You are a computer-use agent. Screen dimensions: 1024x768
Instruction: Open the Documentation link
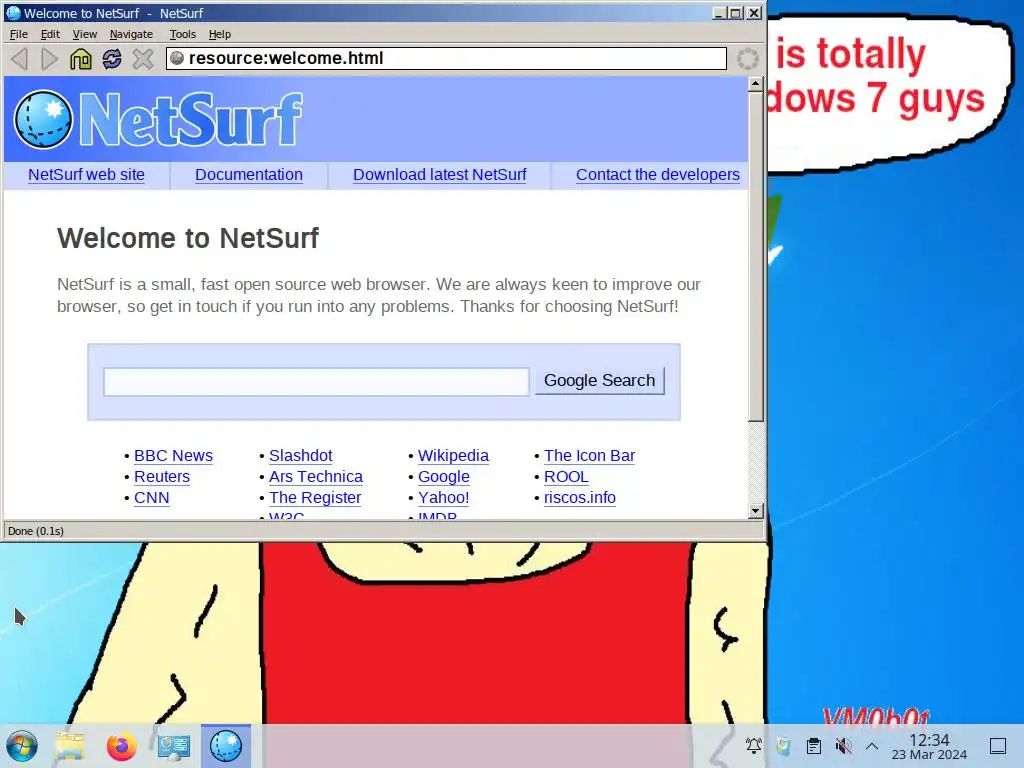pyautogui.click(x=249, y=174)
